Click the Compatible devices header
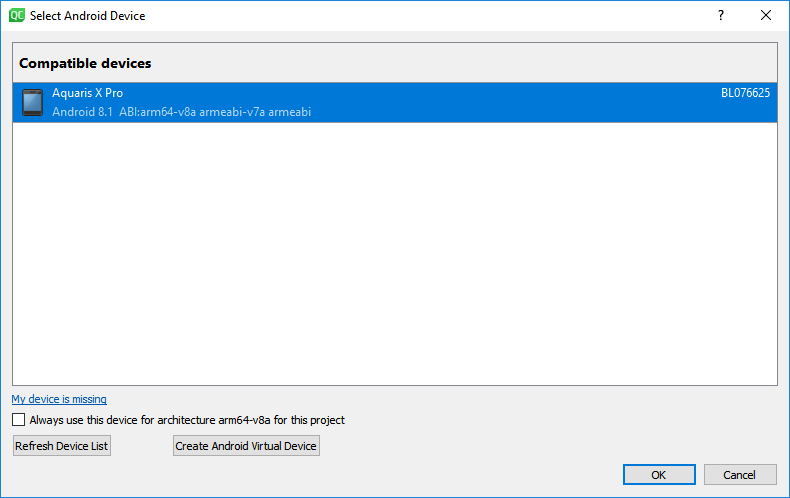Image resolution: width=790 pixels, height=498 pixels. click(85, 63)
